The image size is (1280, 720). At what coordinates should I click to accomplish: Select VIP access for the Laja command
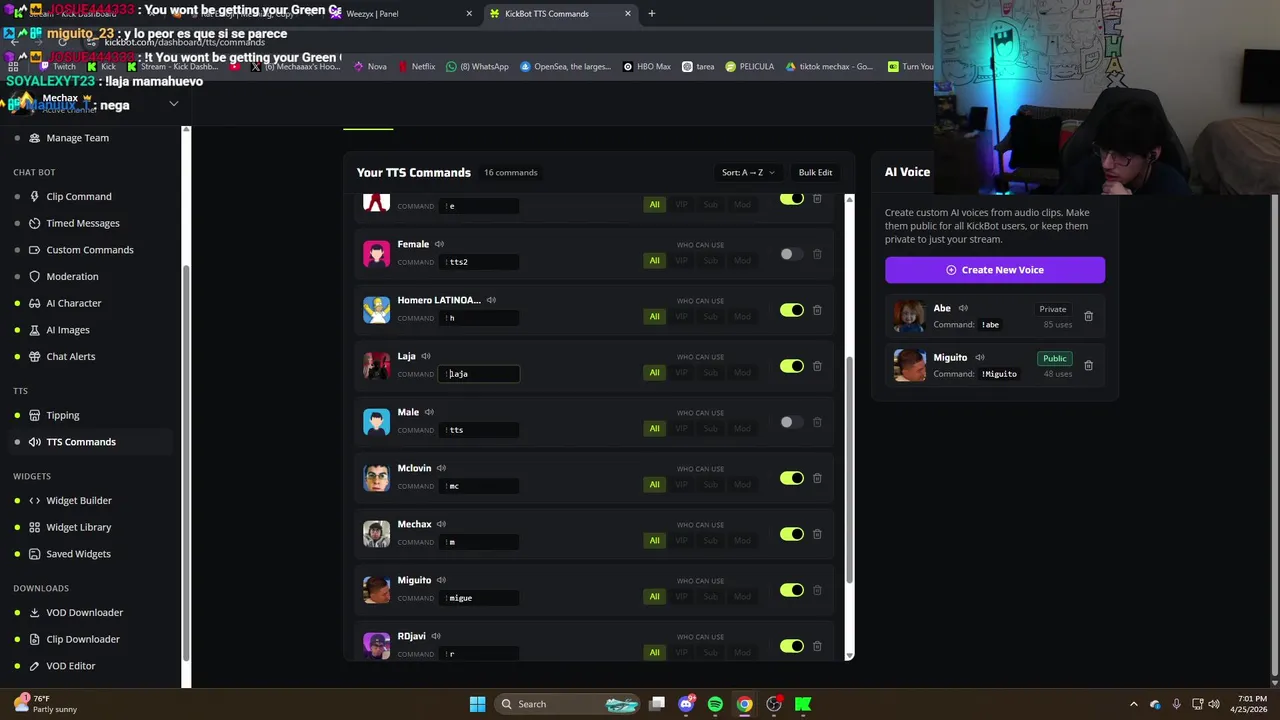681,372
